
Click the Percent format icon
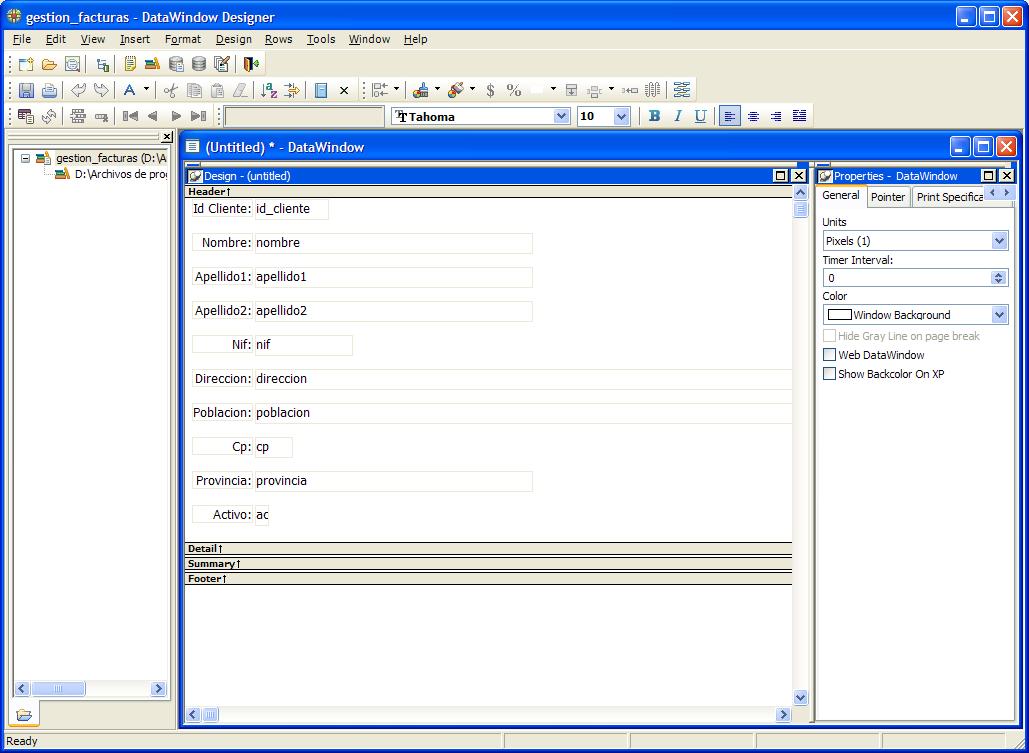coord(513,90)
